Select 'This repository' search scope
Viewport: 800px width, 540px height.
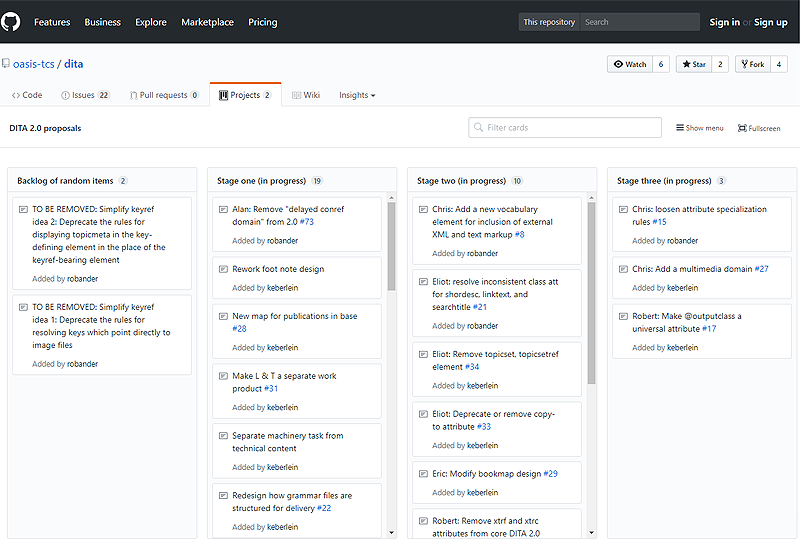pyautogui.click(x=549, y=22)
